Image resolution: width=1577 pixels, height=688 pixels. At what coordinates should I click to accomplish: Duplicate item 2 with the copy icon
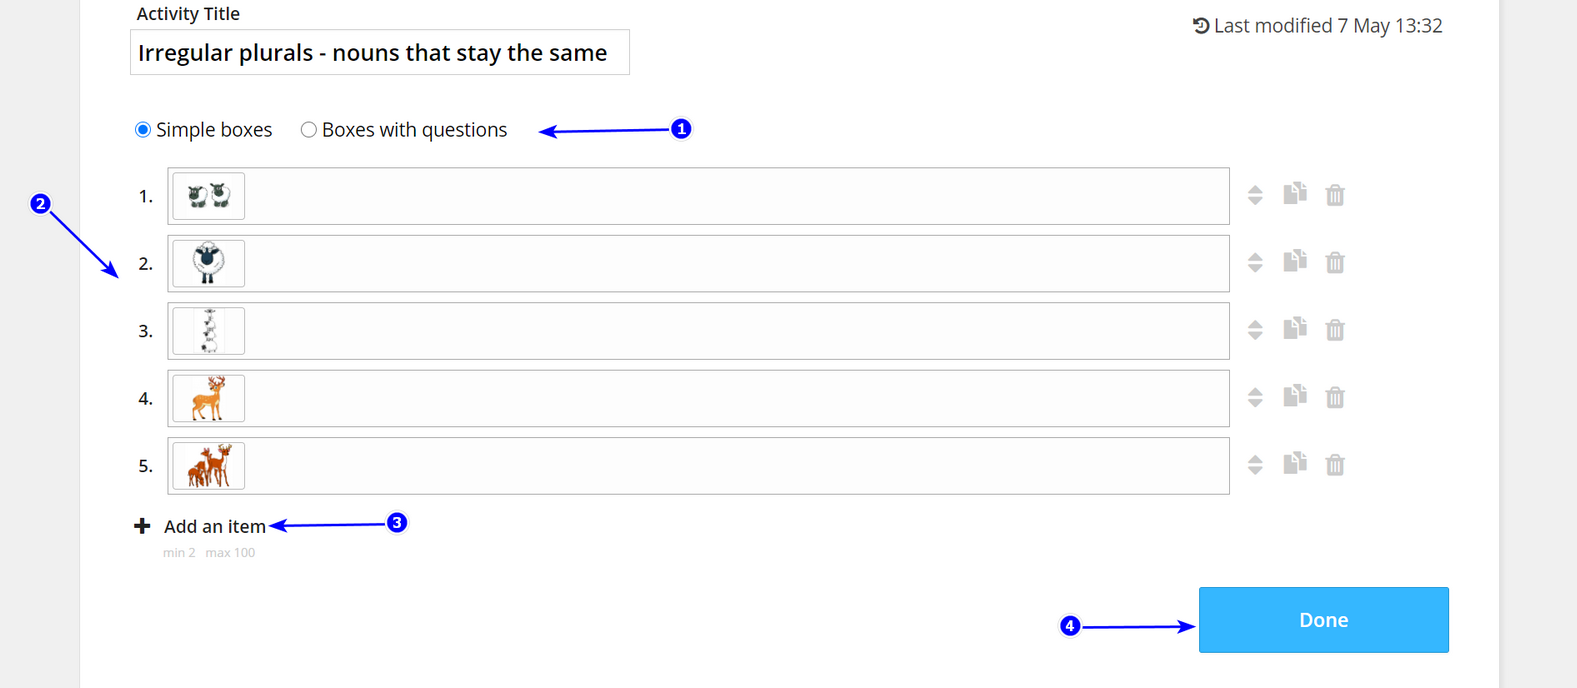coord(1295,262)
